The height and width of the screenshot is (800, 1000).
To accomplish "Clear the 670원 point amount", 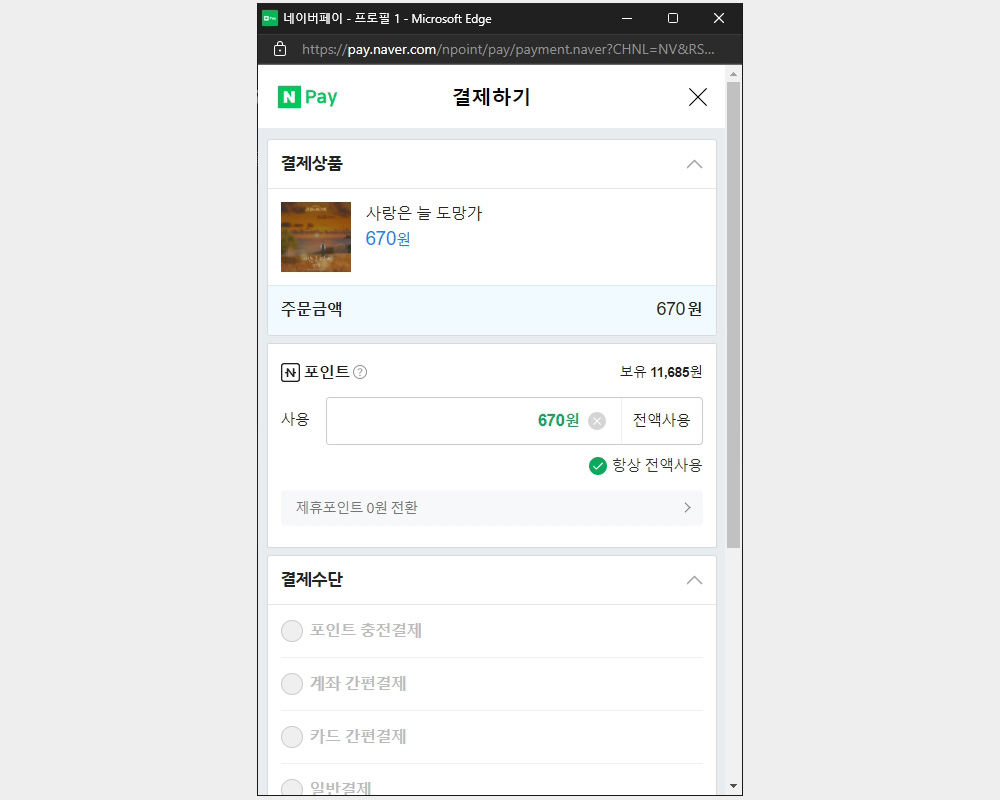I will point(597,421).
